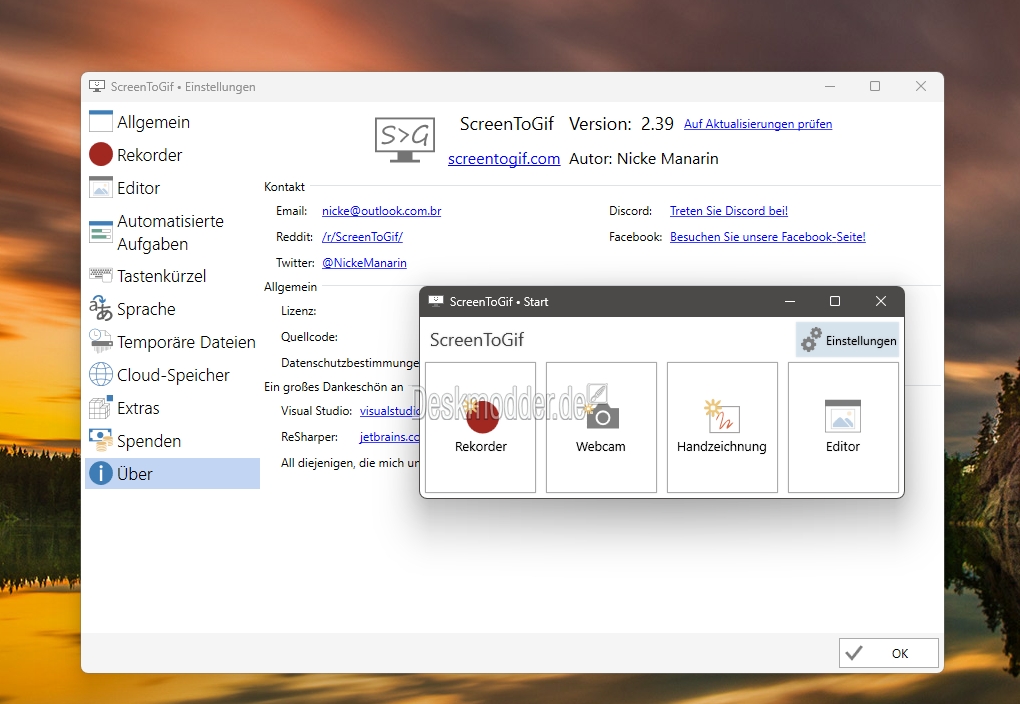Click the Spenden donation icon
Image resolution: width=1020 pixels, height=704 pixels.
(101, 441)
